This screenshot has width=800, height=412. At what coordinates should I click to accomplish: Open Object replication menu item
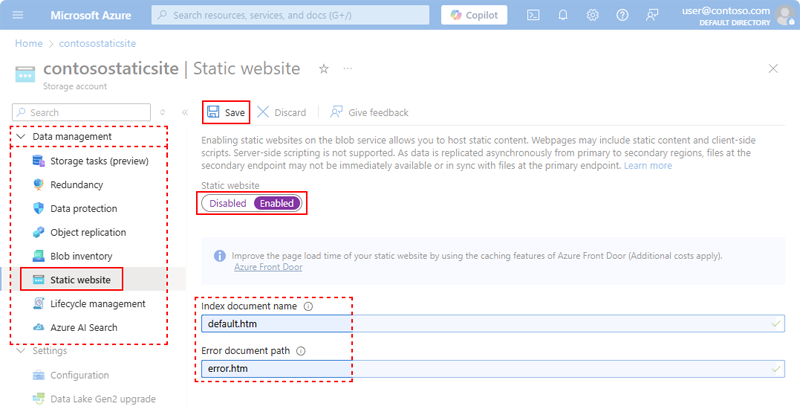point(88,232)
